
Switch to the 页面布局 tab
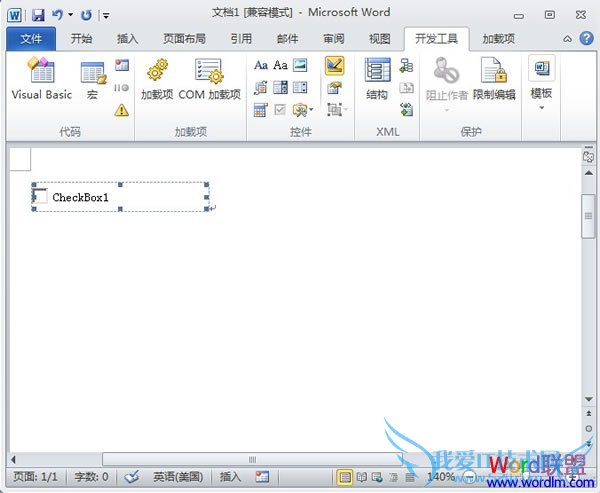click(184, 39)
